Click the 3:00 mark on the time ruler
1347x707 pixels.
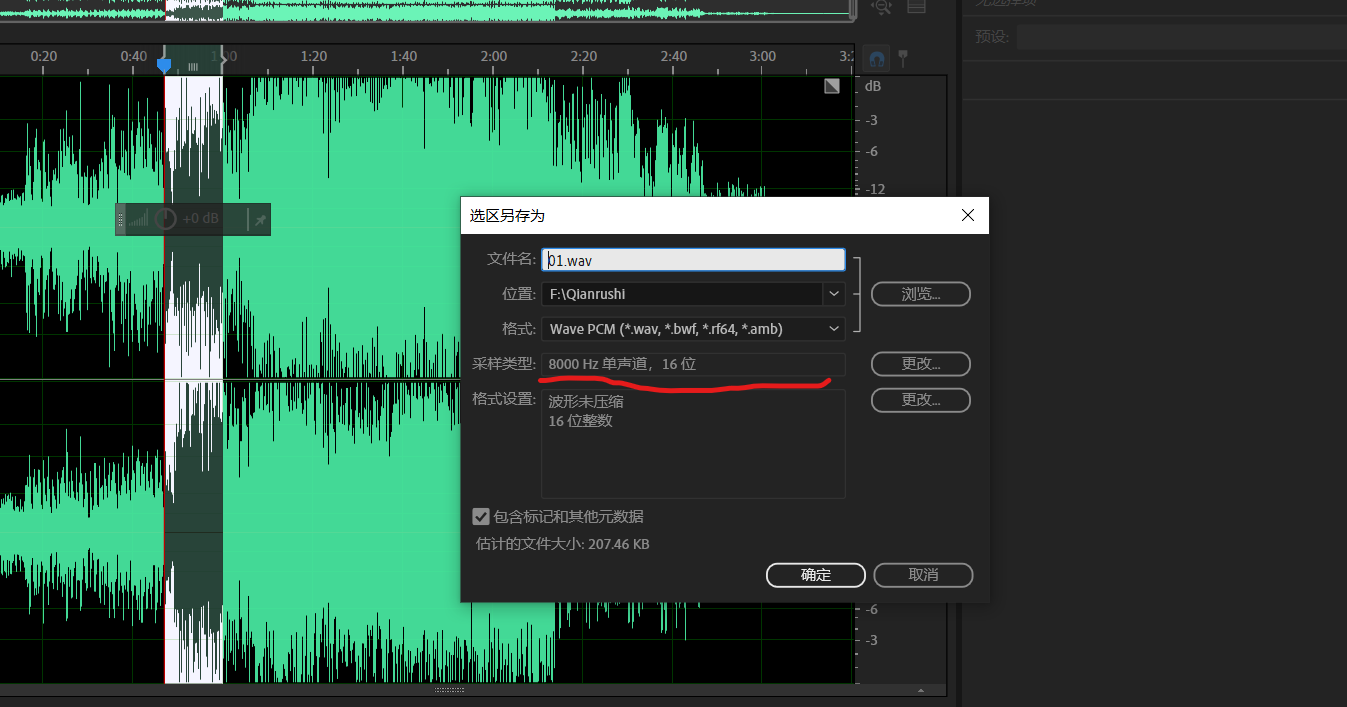click(x=763, y=56)
